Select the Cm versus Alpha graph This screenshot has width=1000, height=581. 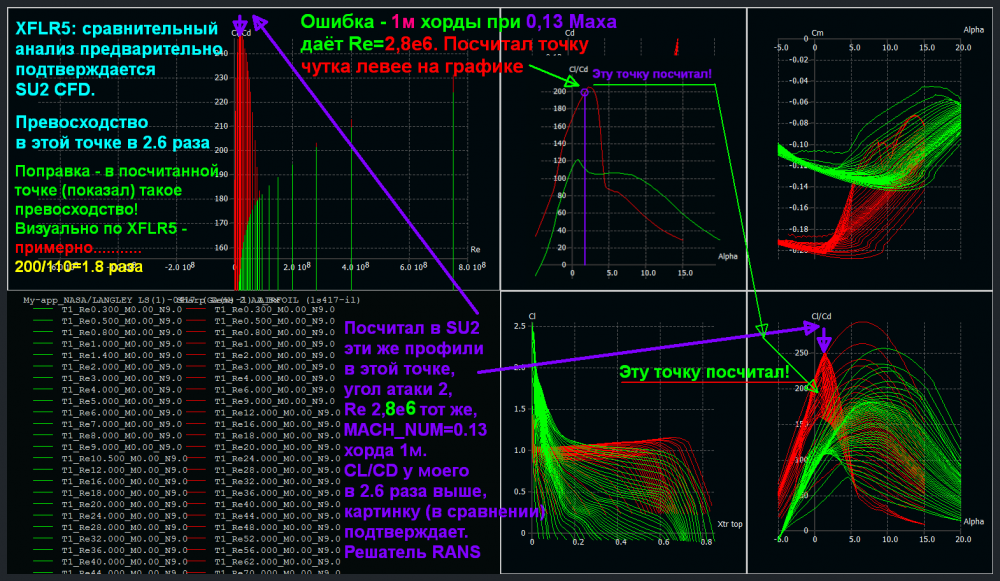(870, 149)
